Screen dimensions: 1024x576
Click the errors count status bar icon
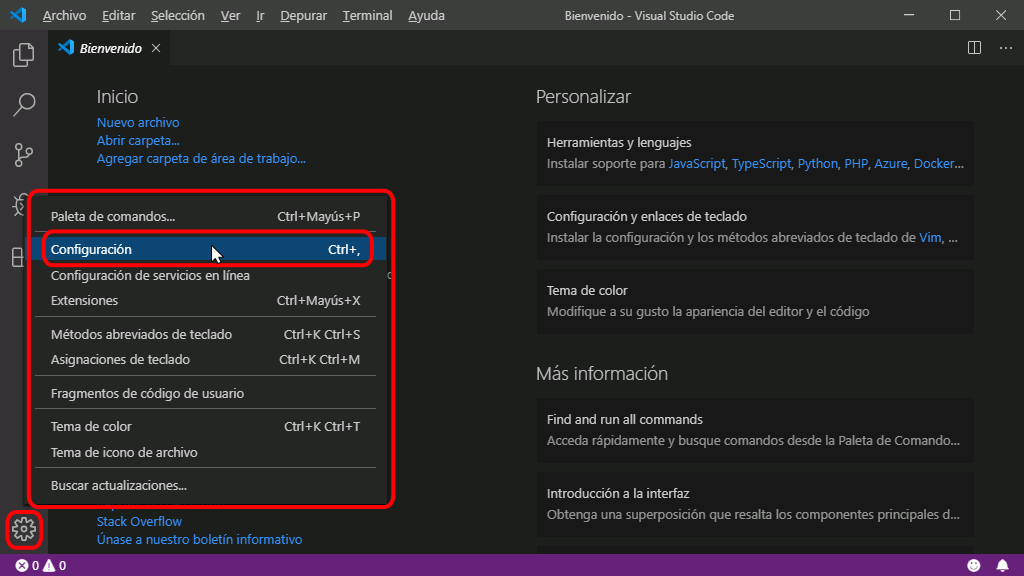click(27, 566)
